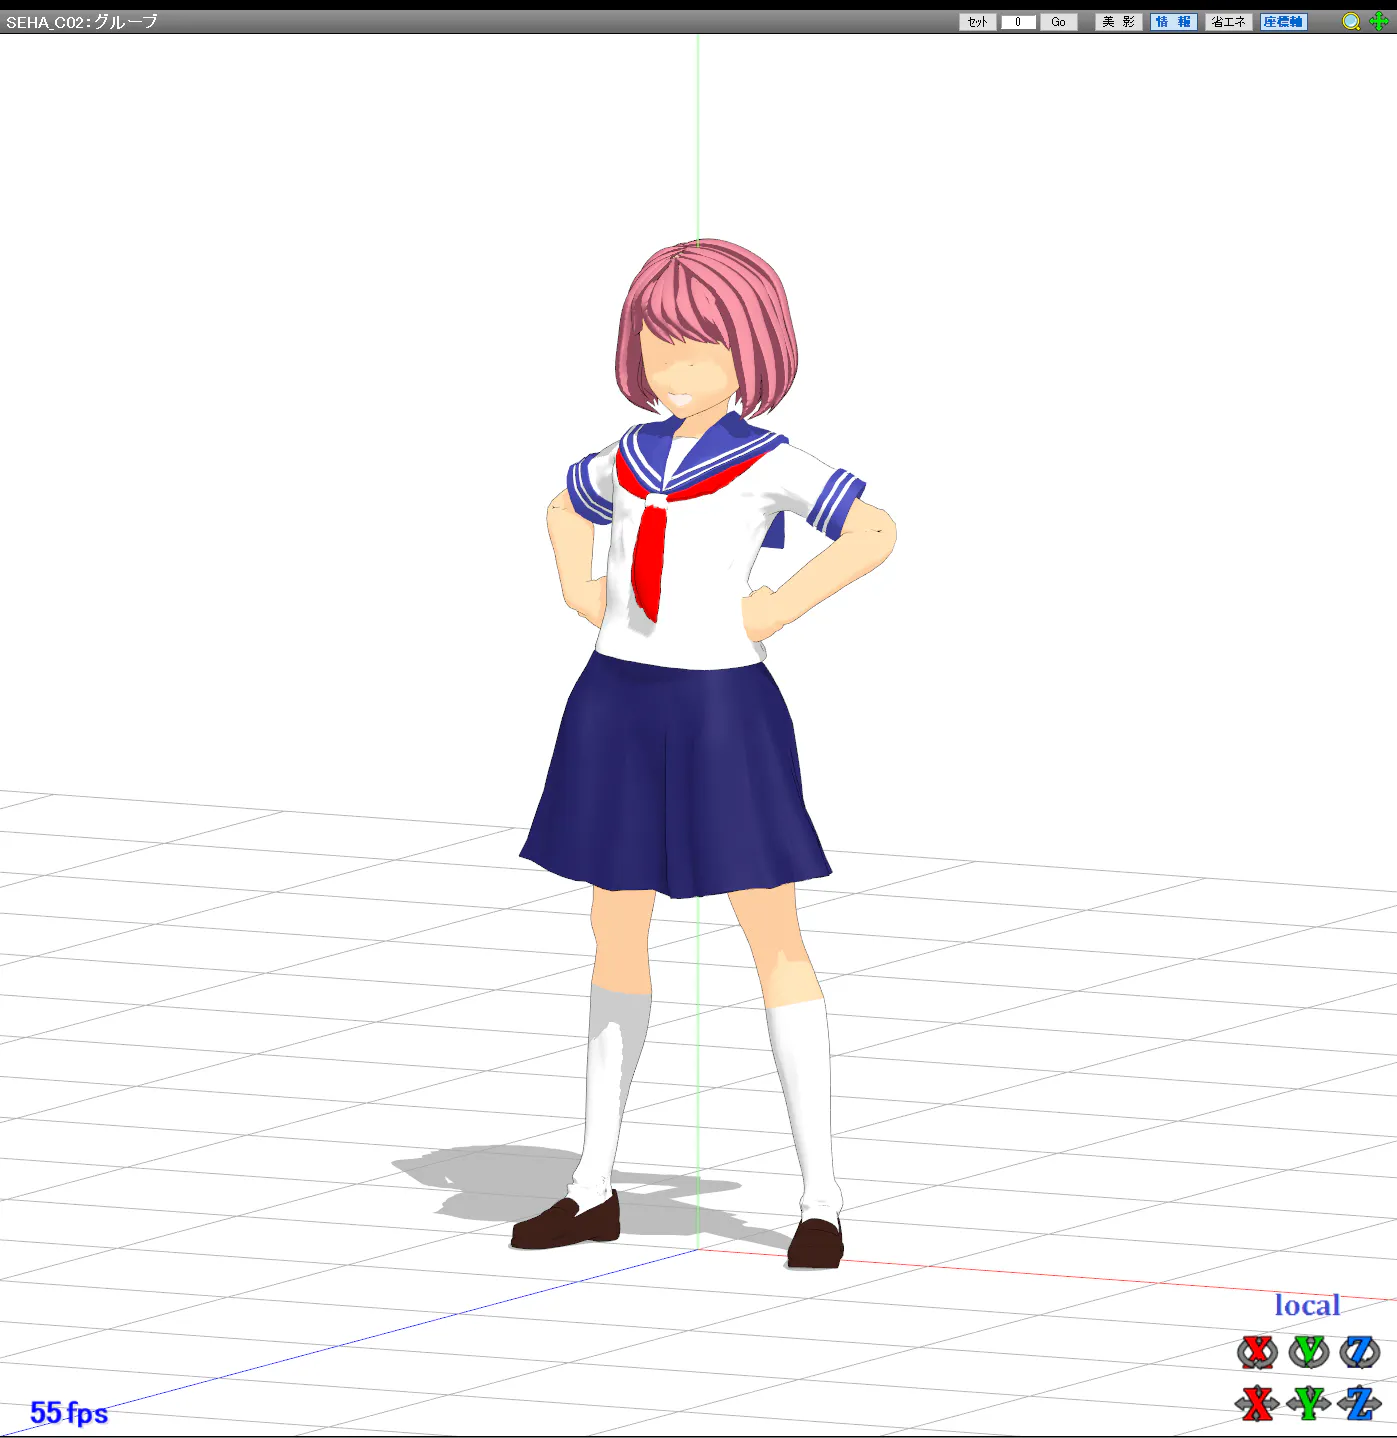1397x1438 pixels.
Task: Click the Z-axis move icon
Action: tap(1359, 1403)
